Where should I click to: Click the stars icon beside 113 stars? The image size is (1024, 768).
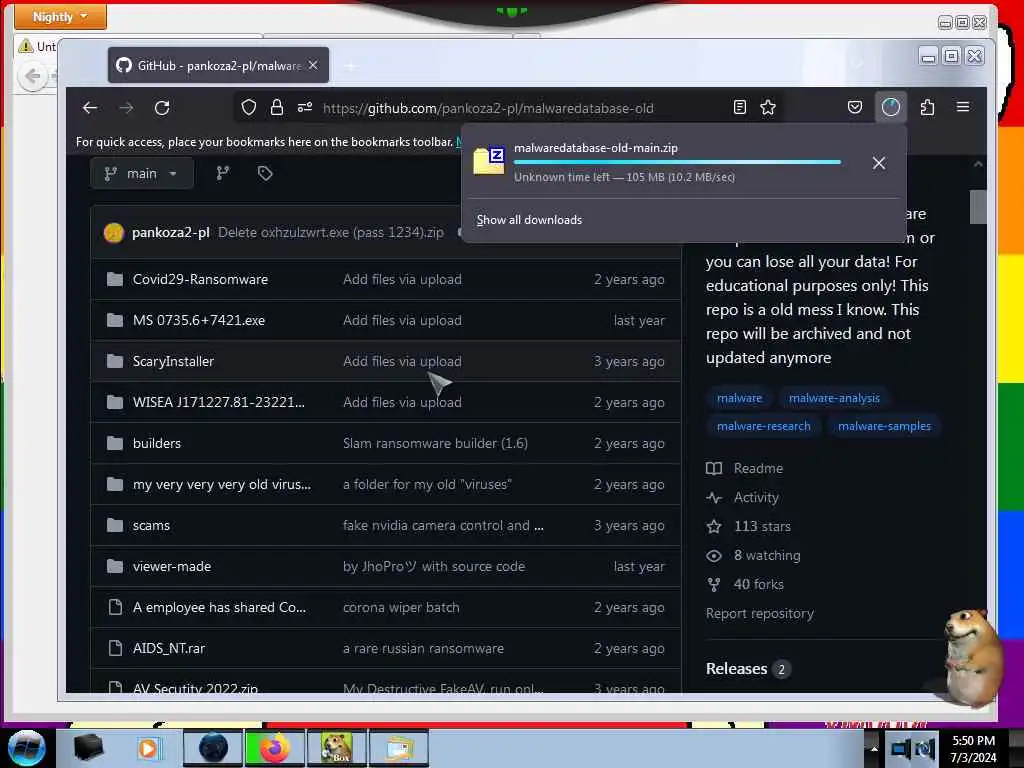click(714, 526)
